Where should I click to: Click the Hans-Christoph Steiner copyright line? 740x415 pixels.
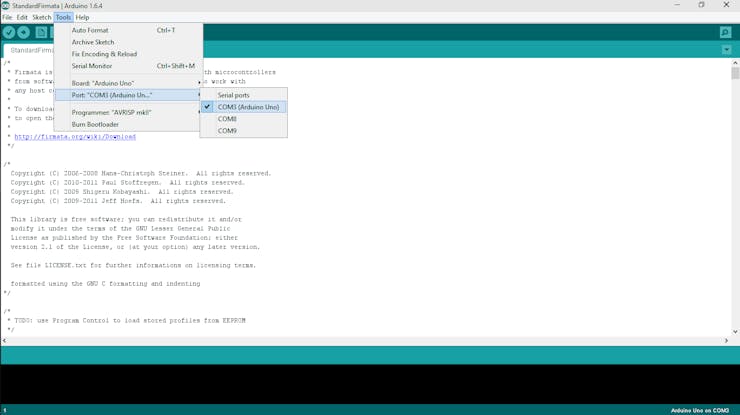pyautogui.click(x=141, y=173)
